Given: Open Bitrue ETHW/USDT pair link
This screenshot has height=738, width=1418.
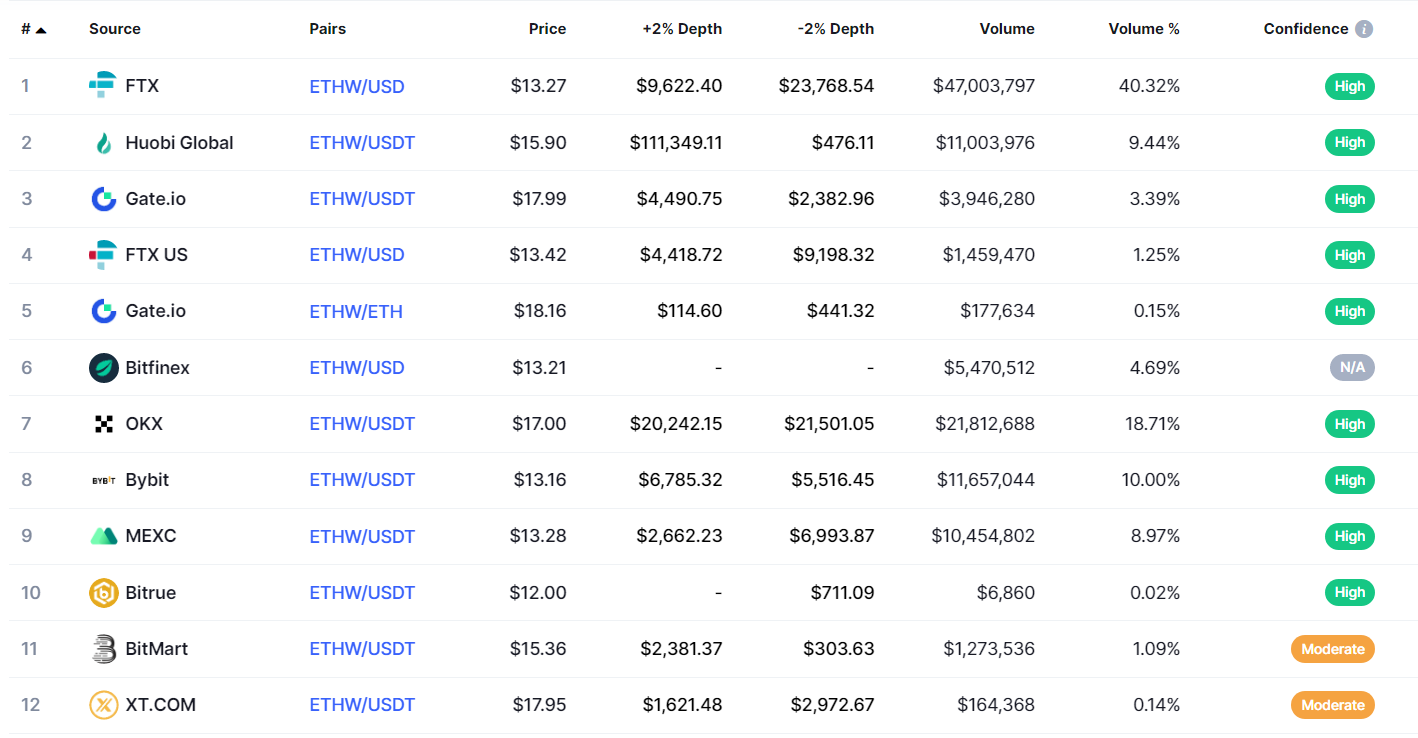Looking at the screenshot, I should pyautogui.click(x=362, y=593).
